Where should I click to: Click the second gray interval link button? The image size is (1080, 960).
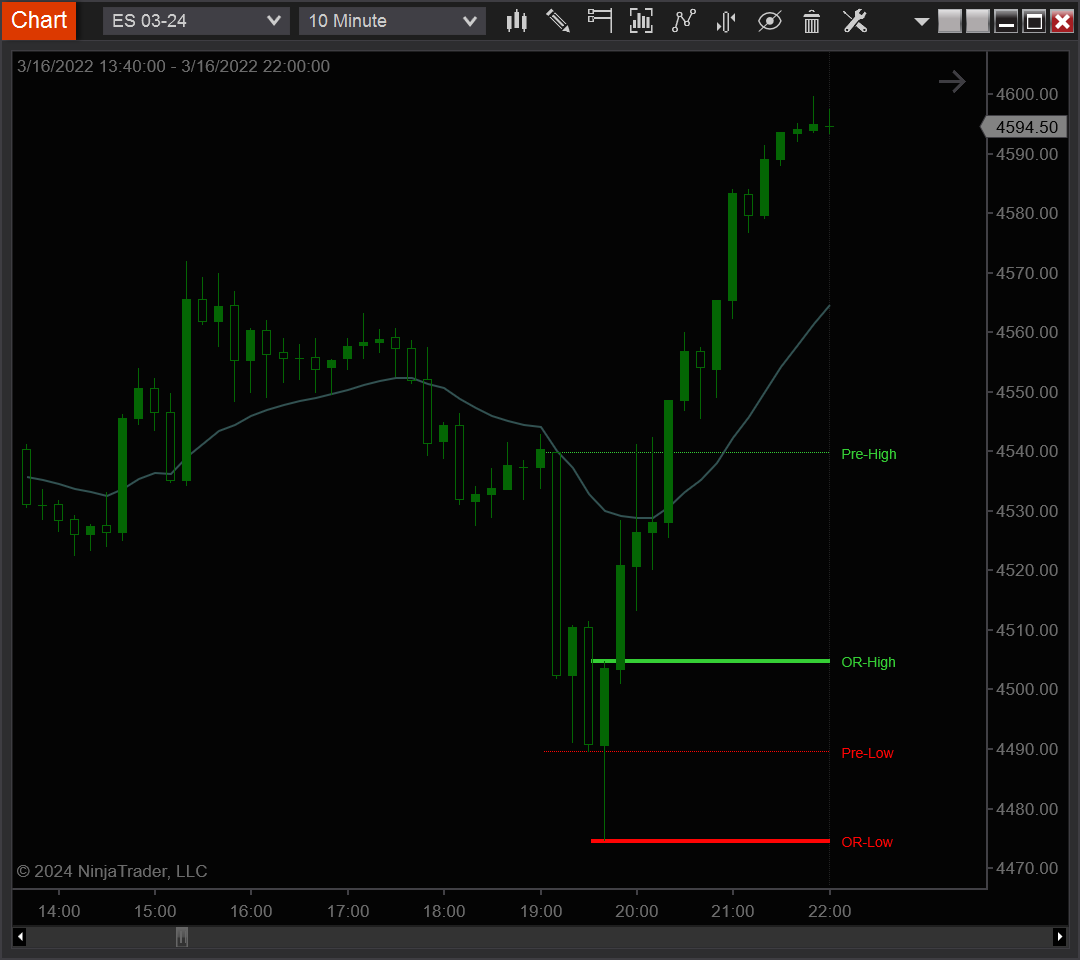(x=978, y=21)
